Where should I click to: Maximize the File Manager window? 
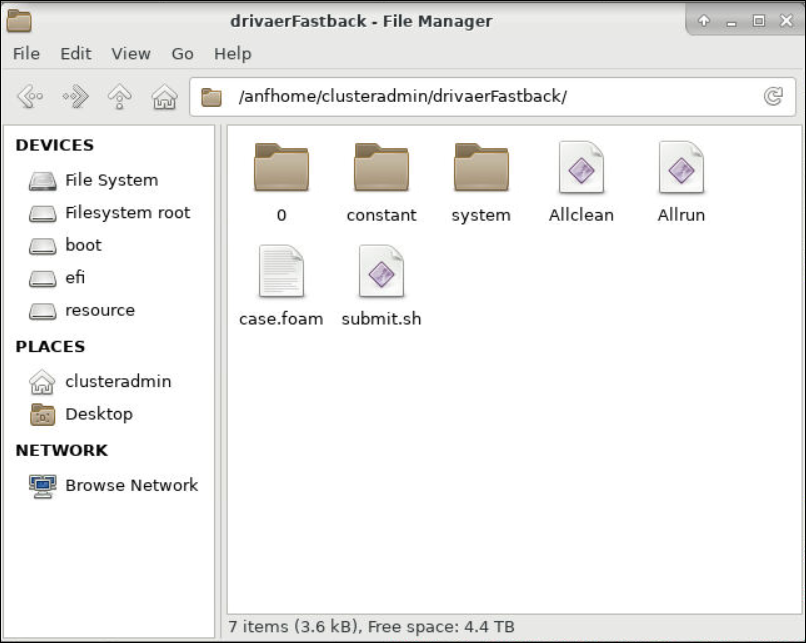pos(759,21)
